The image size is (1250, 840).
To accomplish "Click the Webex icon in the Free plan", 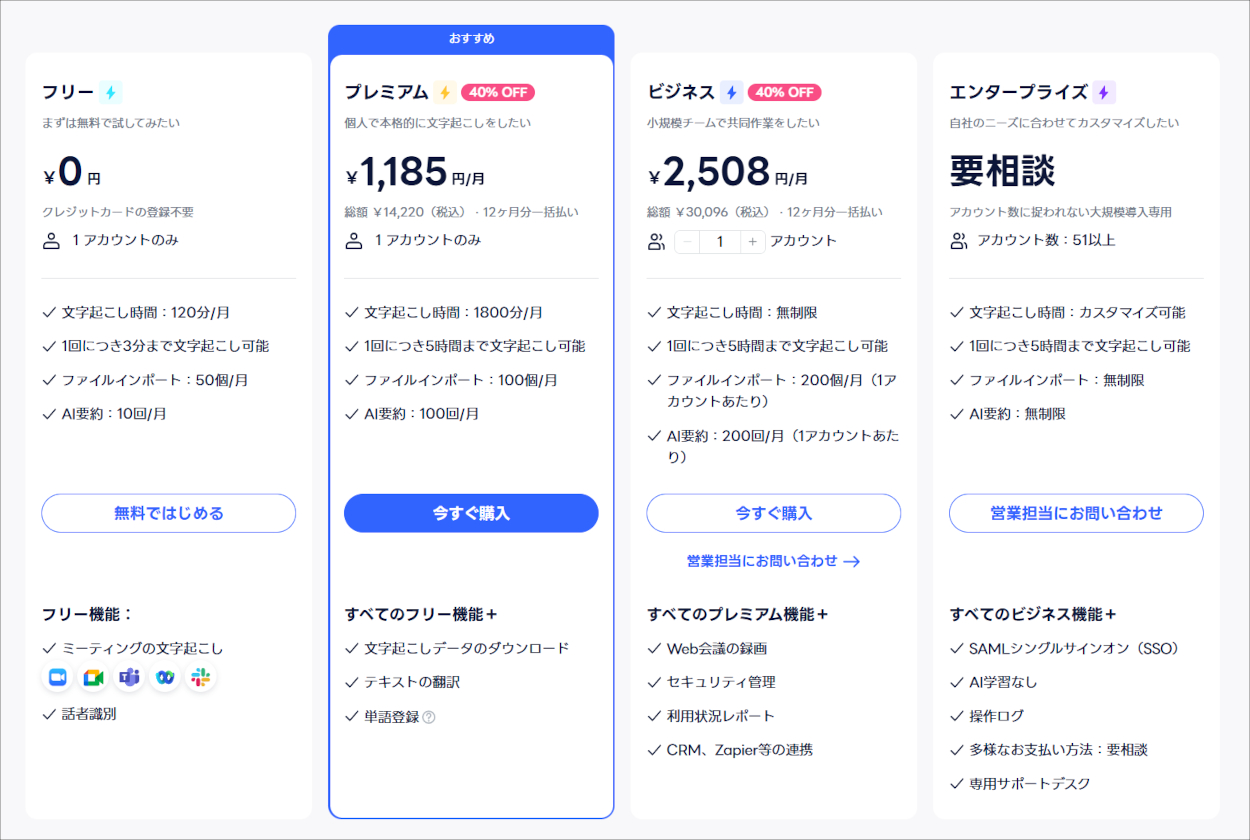I will tap(164, 677).
